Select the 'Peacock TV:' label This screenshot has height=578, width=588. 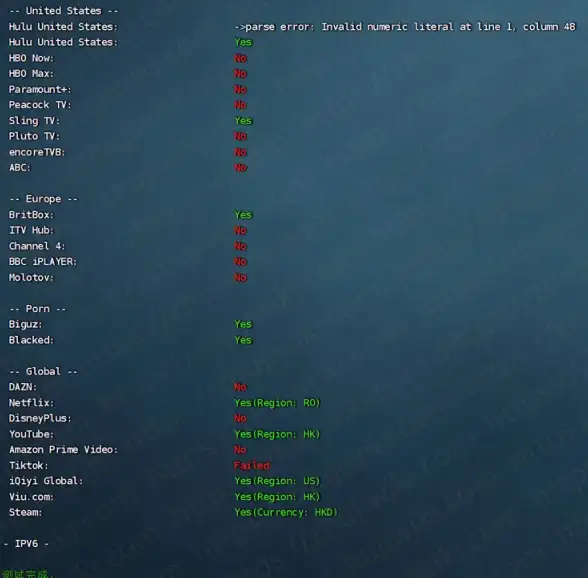[40, 105]
